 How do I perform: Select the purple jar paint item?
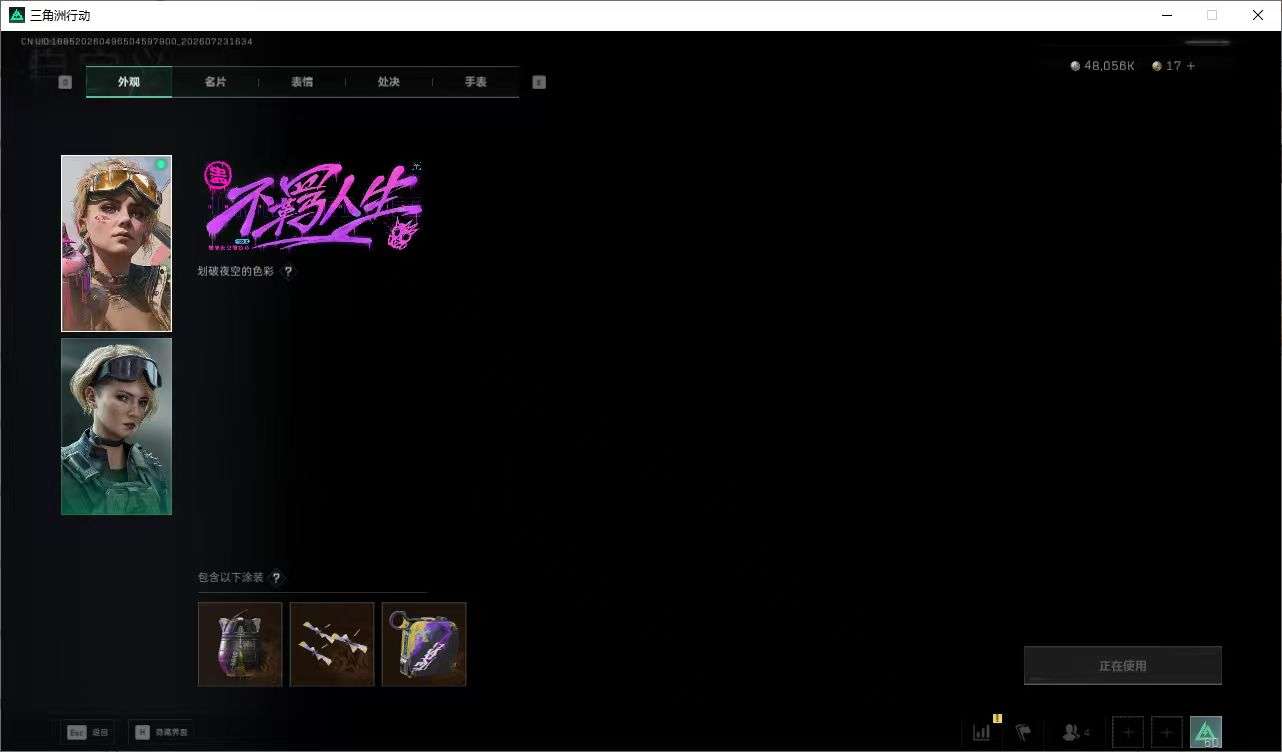pyautogui.click(x=240, y=644)
